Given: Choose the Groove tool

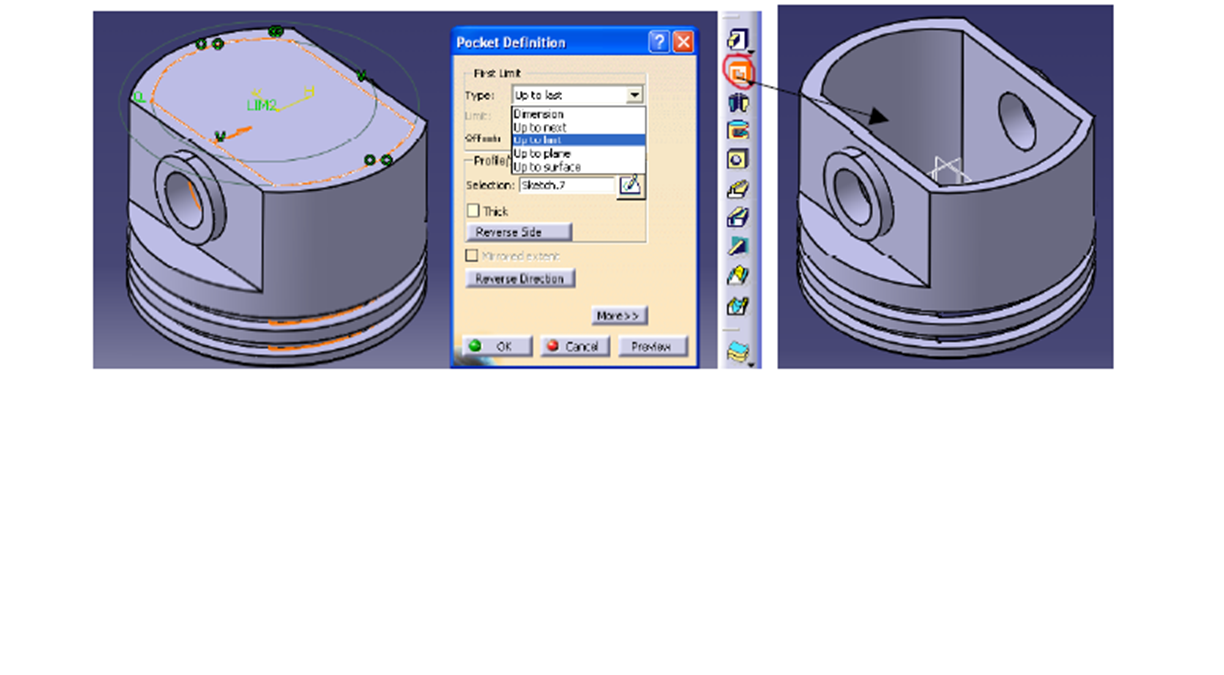Looking at the screenshot, I should [737, 130].
